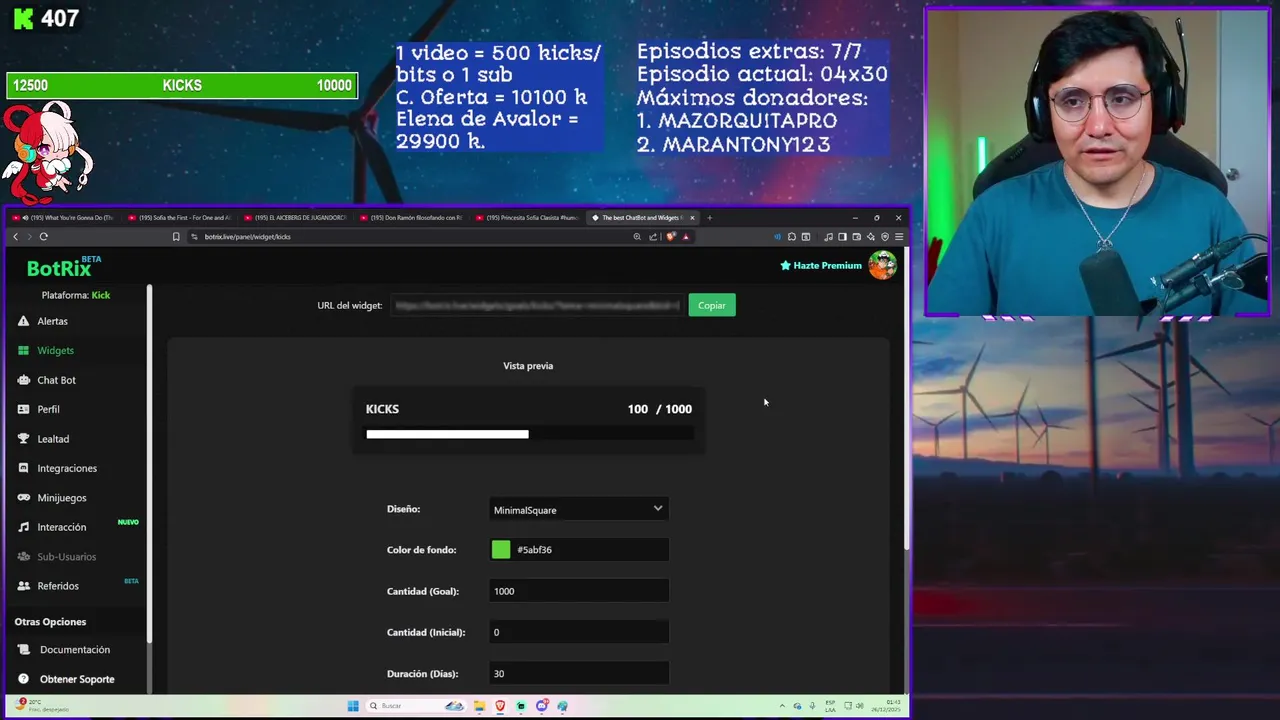Open a new browser tab with plus
Screen dimensions: 1280x720
click(x=710, y=218)
